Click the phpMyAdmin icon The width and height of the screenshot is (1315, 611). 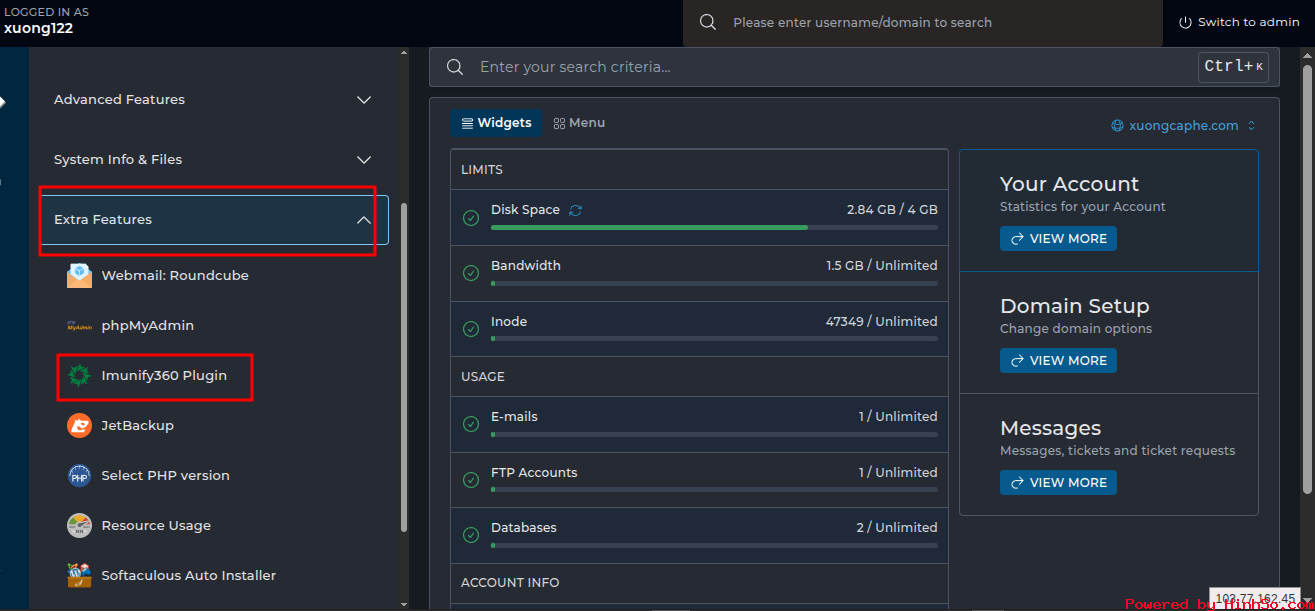tap(79, 326)
